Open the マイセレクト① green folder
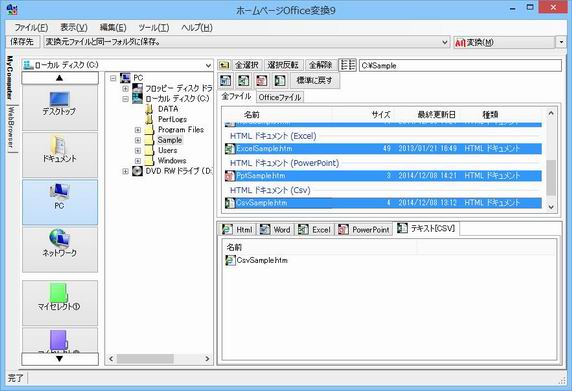 [x=60, y=302]
